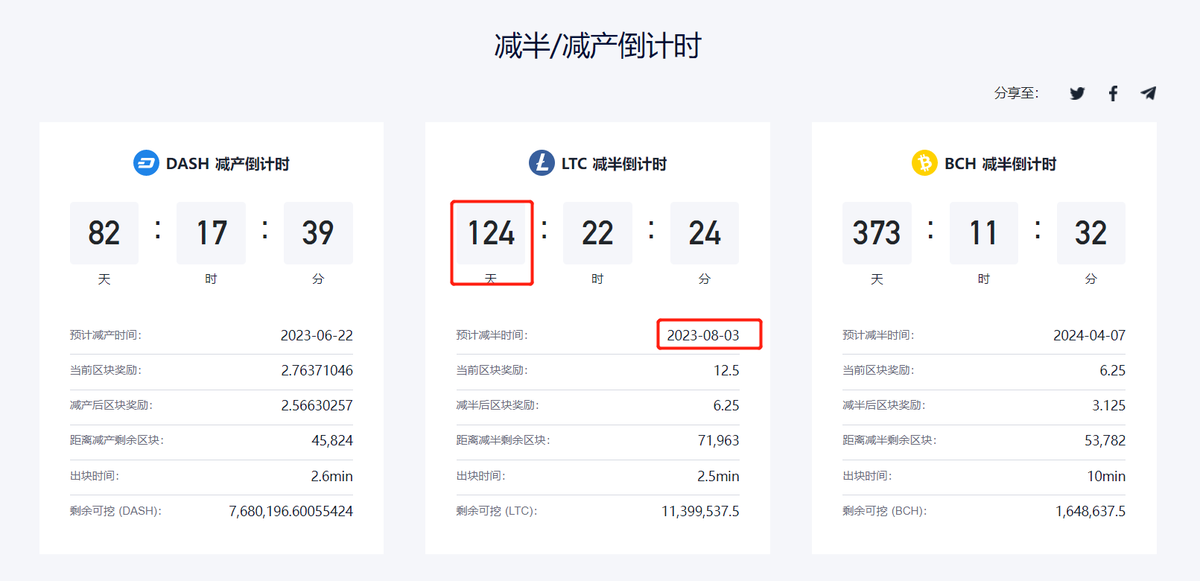Select DASH remaining supply 7,680,196.60055424
This screenshot has height=581, width=1200.
[291, 511]
